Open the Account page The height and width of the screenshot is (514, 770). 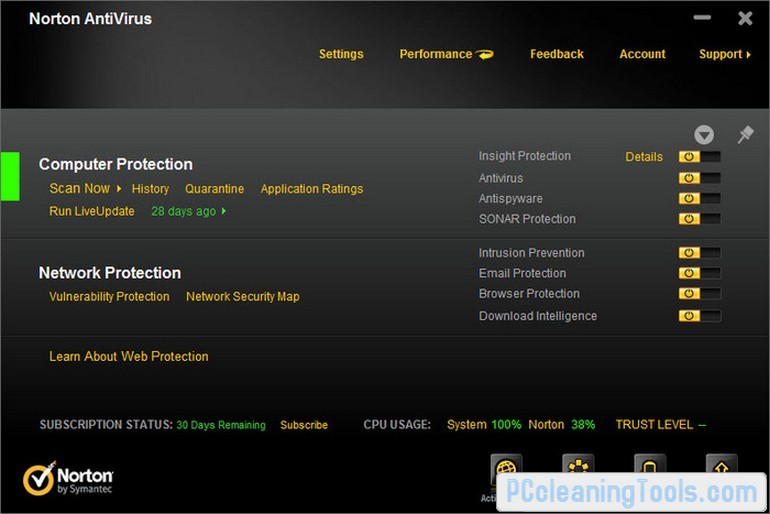(642, 54)
